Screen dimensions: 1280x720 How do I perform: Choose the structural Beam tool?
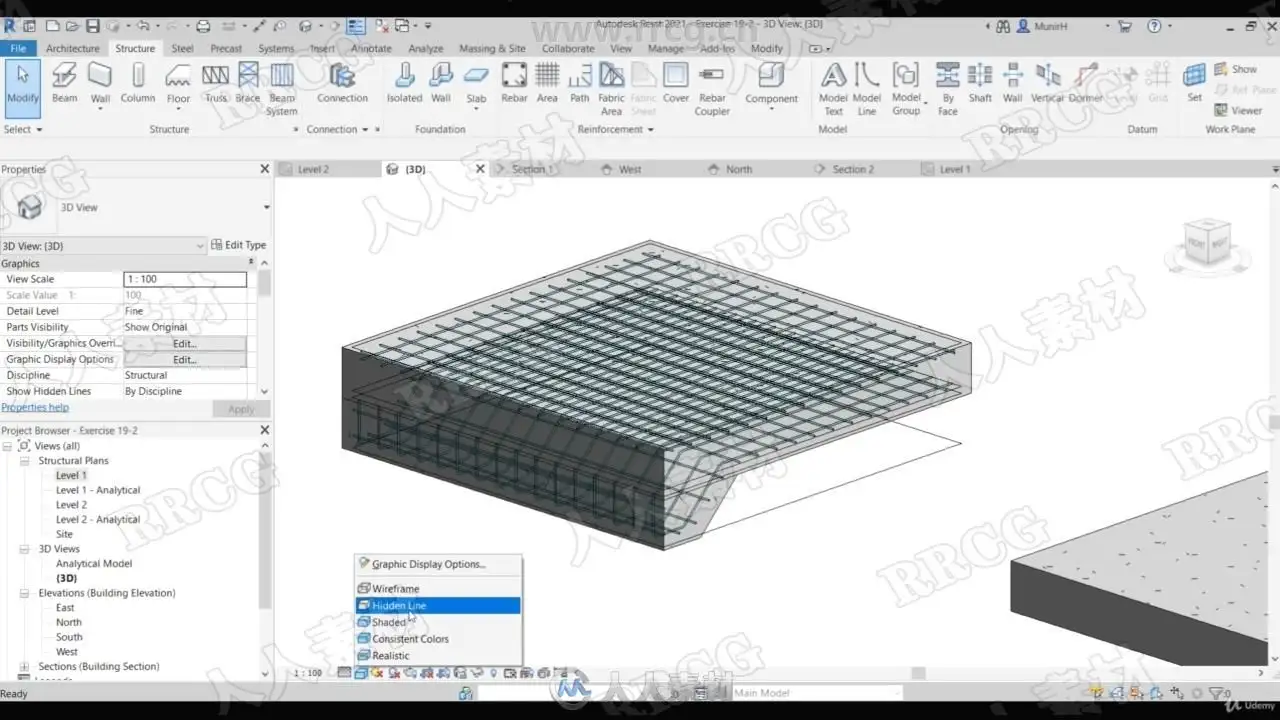64,82
